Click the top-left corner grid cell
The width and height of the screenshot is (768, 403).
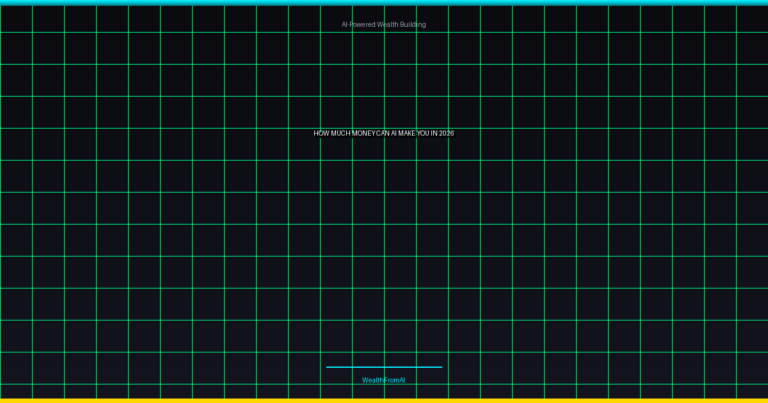coord(16,19)
